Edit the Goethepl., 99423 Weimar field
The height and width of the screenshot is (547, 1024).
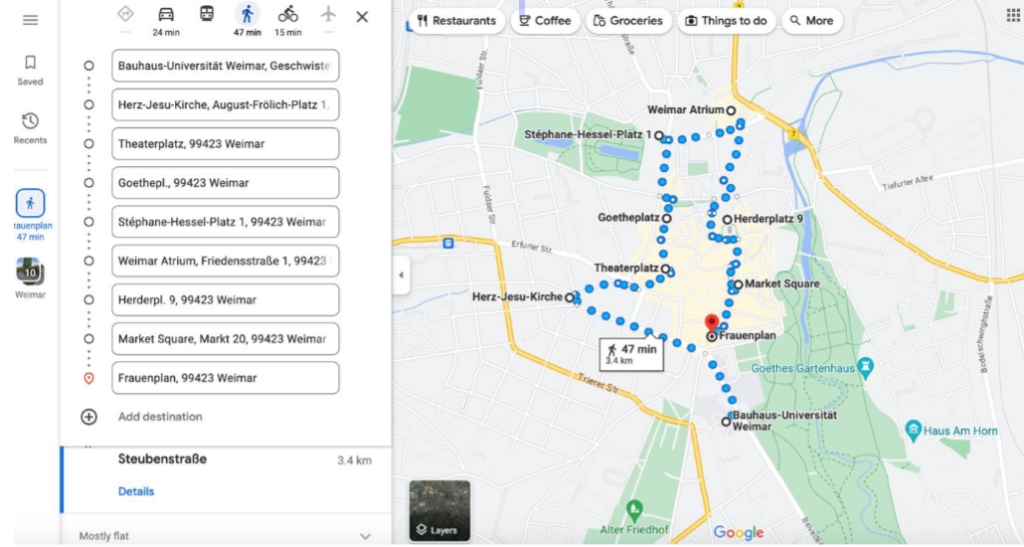pos(225,183)
